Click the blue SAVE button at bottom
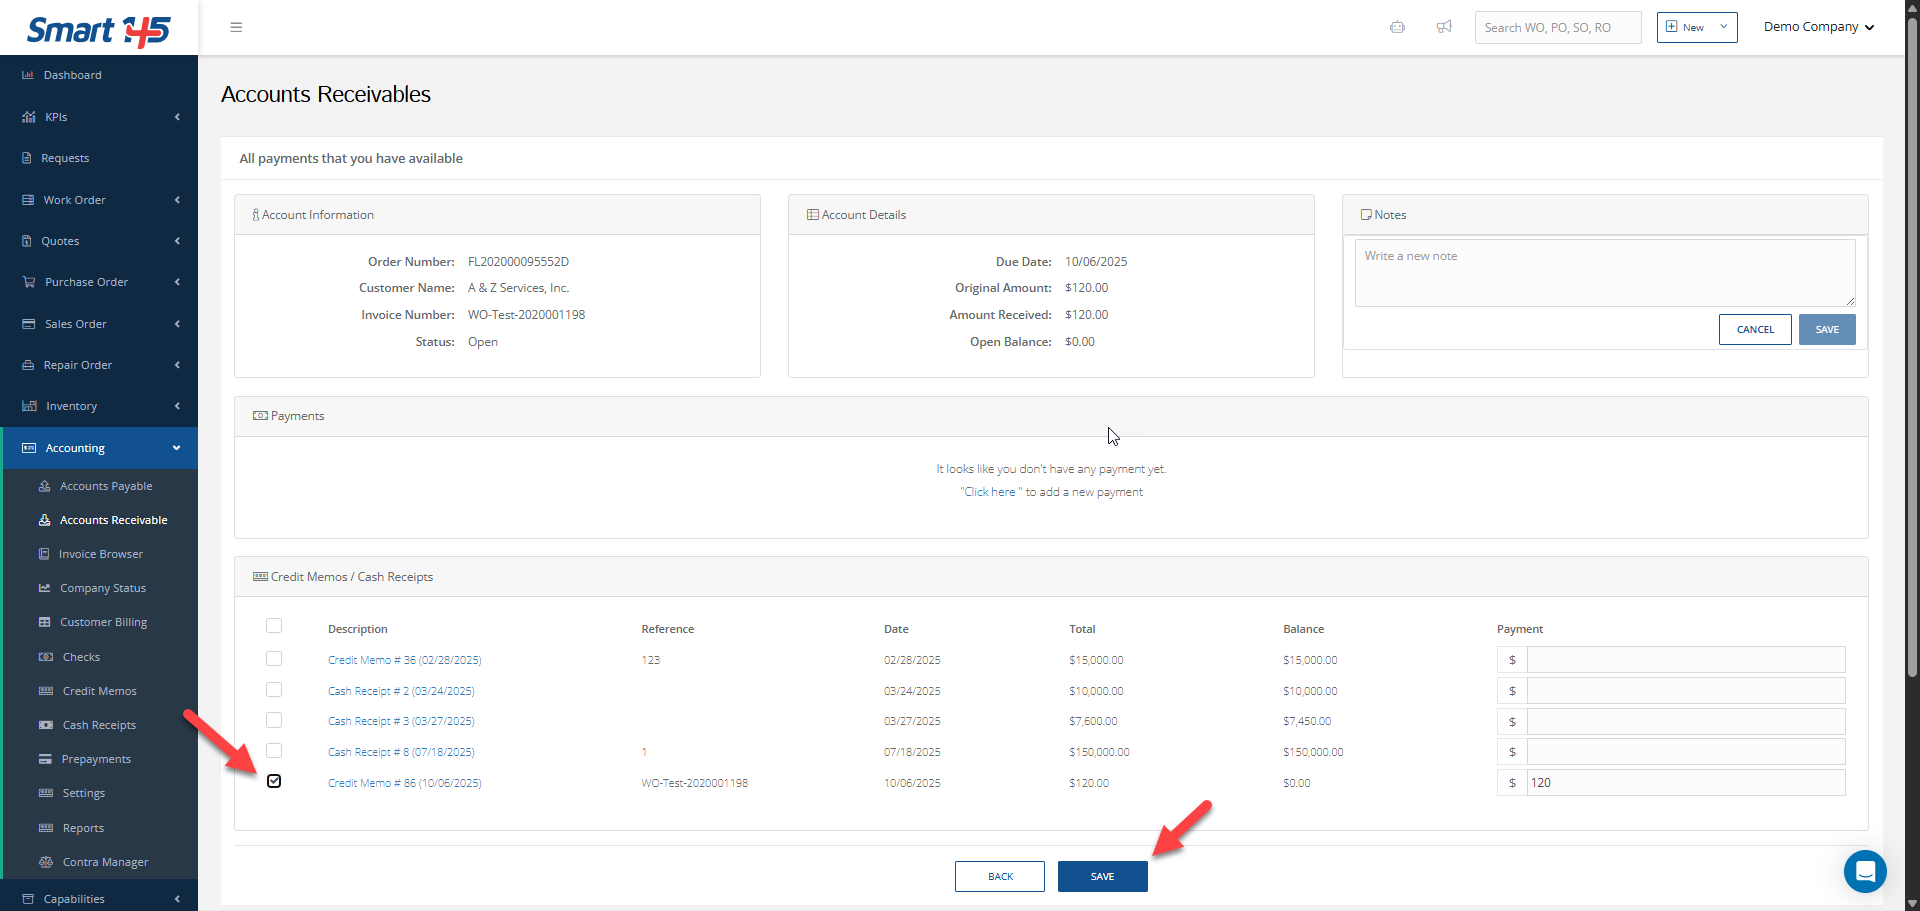This screenshot has height=911, width=1920. (x=1102, y=876)
